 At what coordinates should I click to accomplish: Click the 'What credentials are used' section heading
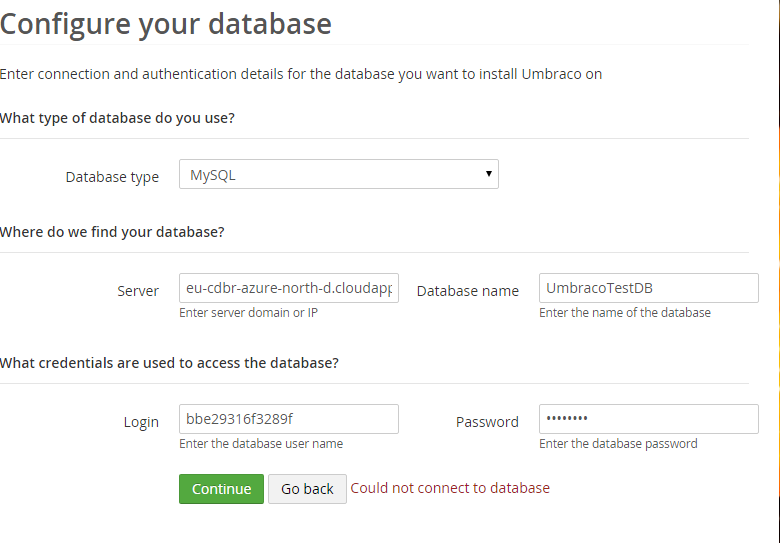point(169,363)
